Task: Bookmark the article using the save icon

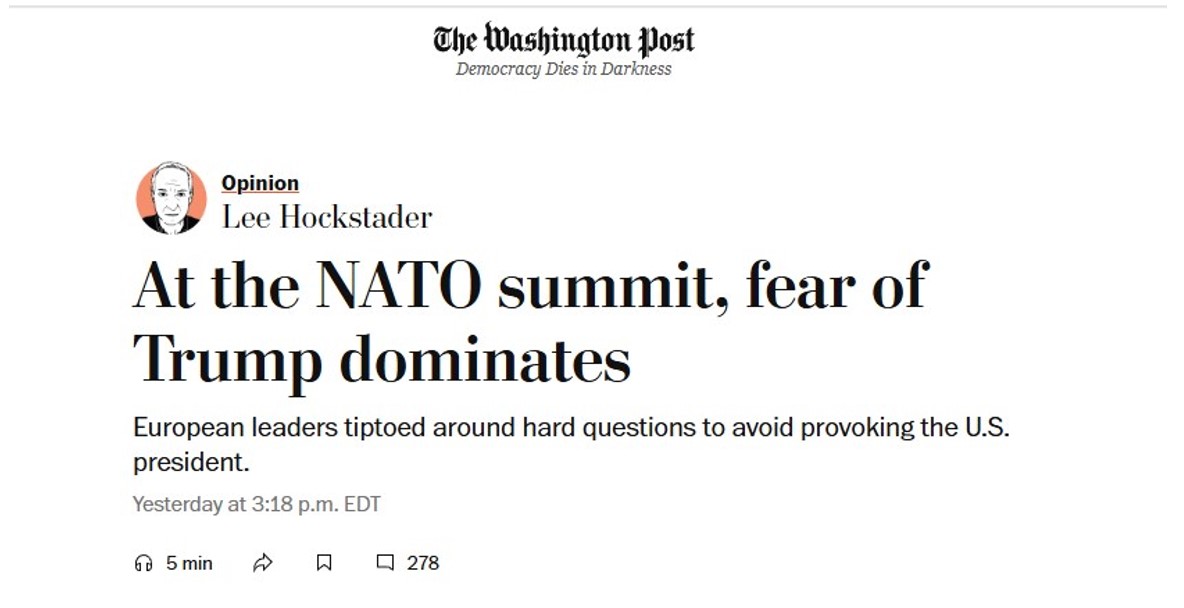Action: pos(322,562)
